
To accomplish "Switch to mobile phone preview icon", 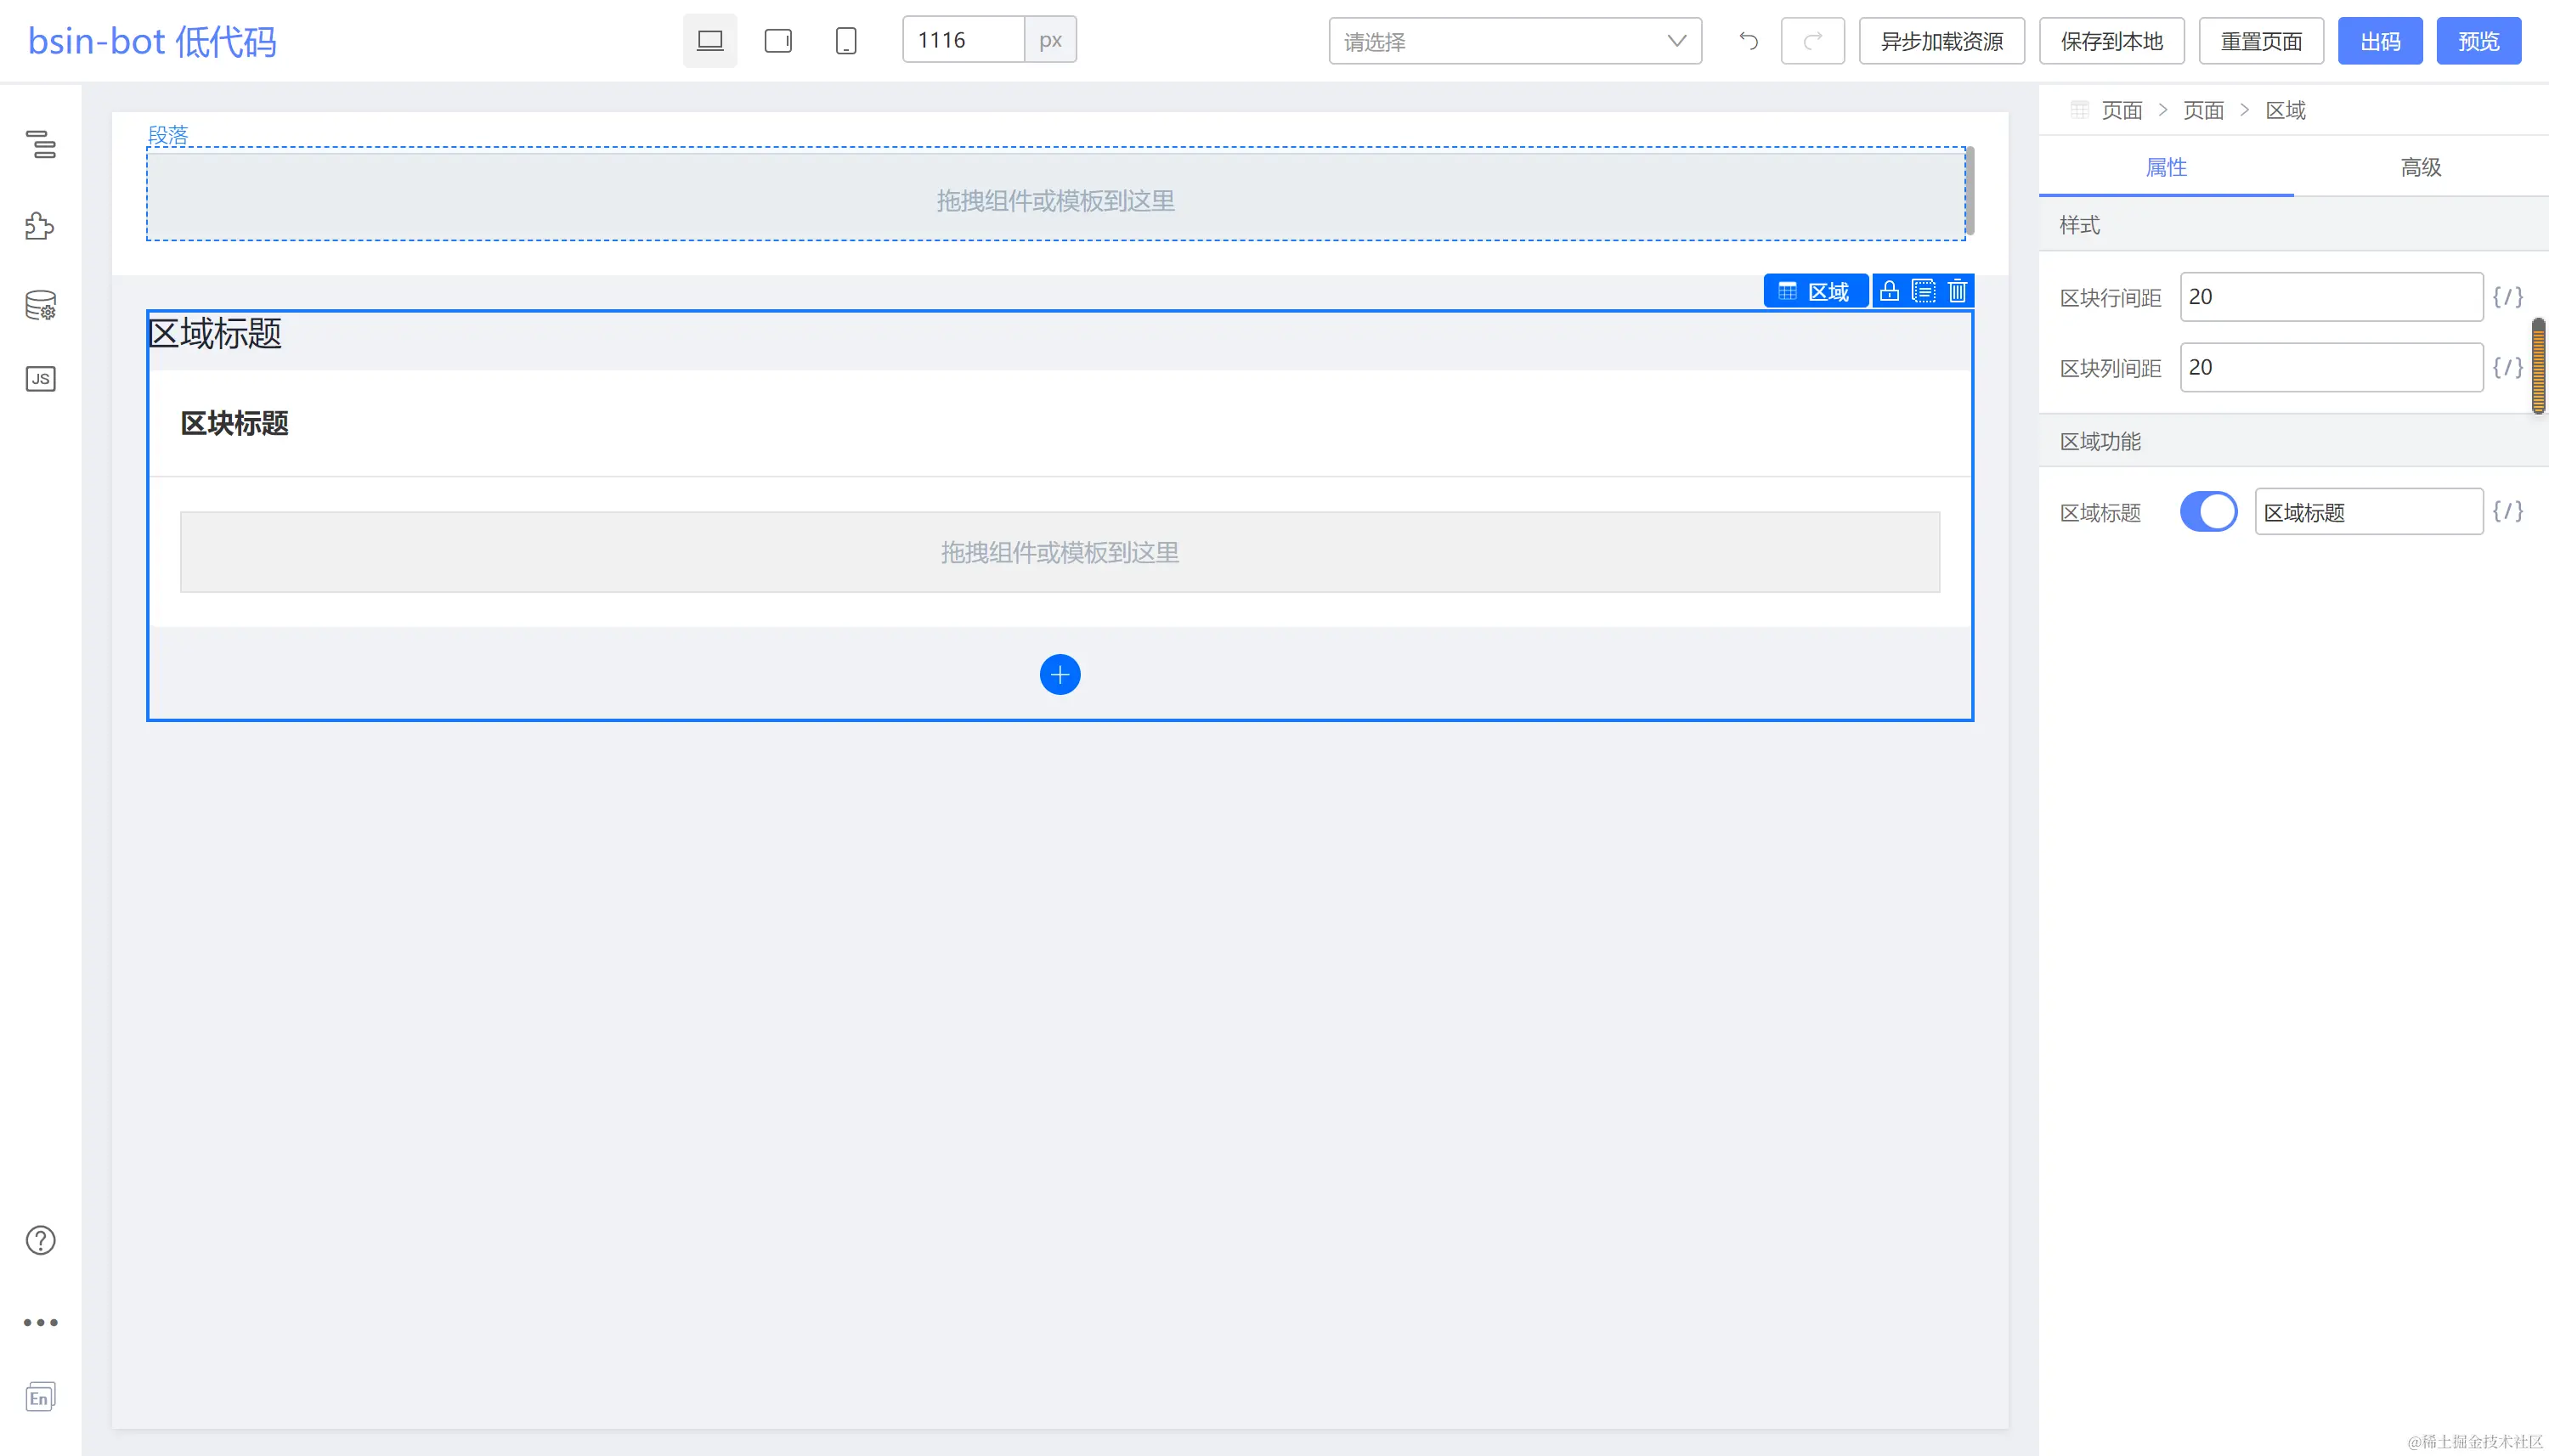I will [x=846, y=41].
